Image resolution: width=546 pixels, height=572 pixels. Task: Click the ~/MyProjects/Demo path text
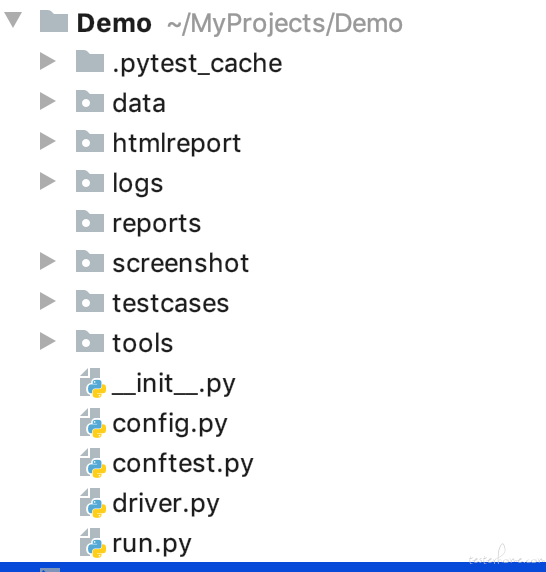[x=285, y=24]
